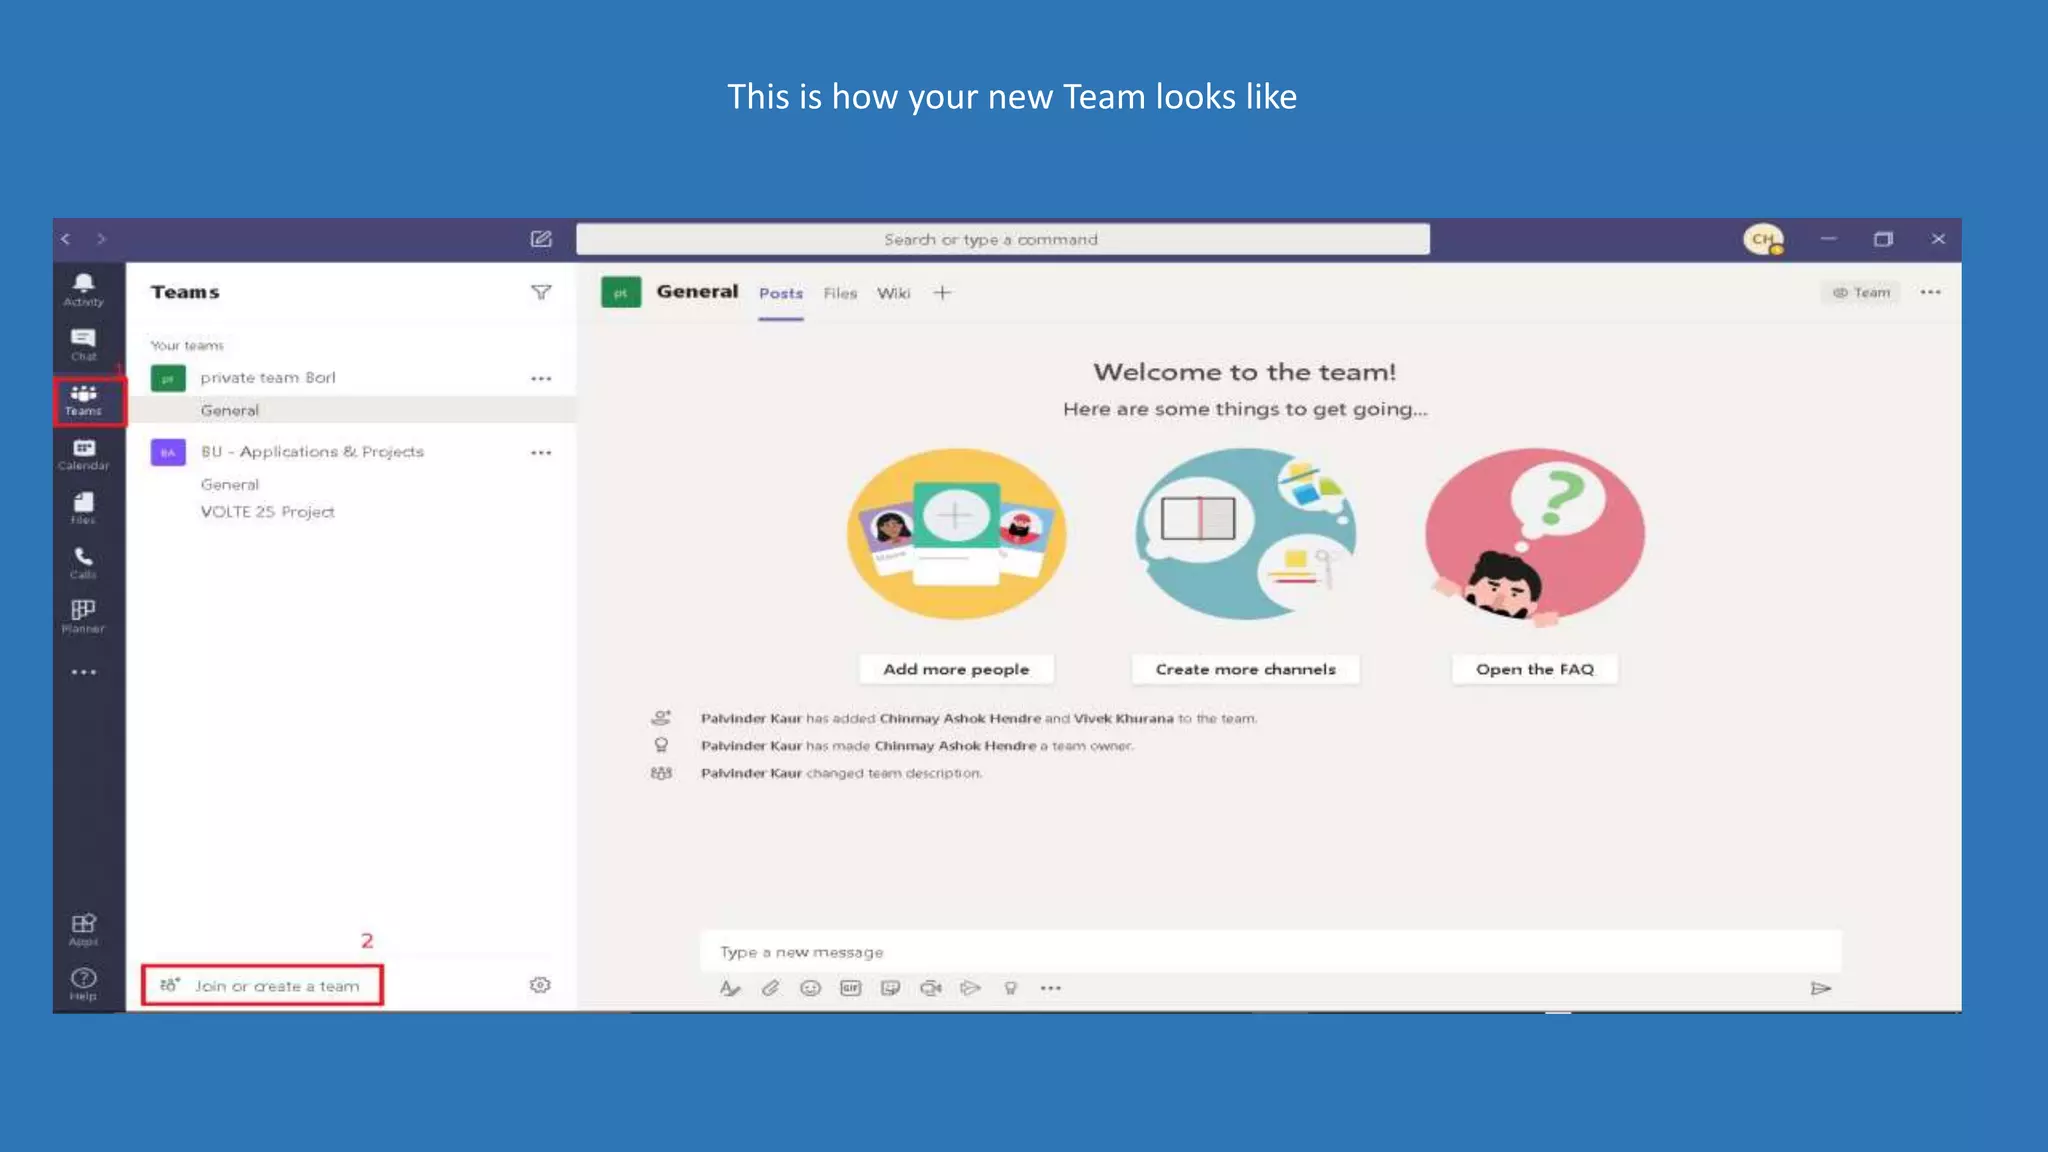Click the attach paperclip icon
Viewport: 2048px width, 1152px height.
pos(770,988)
